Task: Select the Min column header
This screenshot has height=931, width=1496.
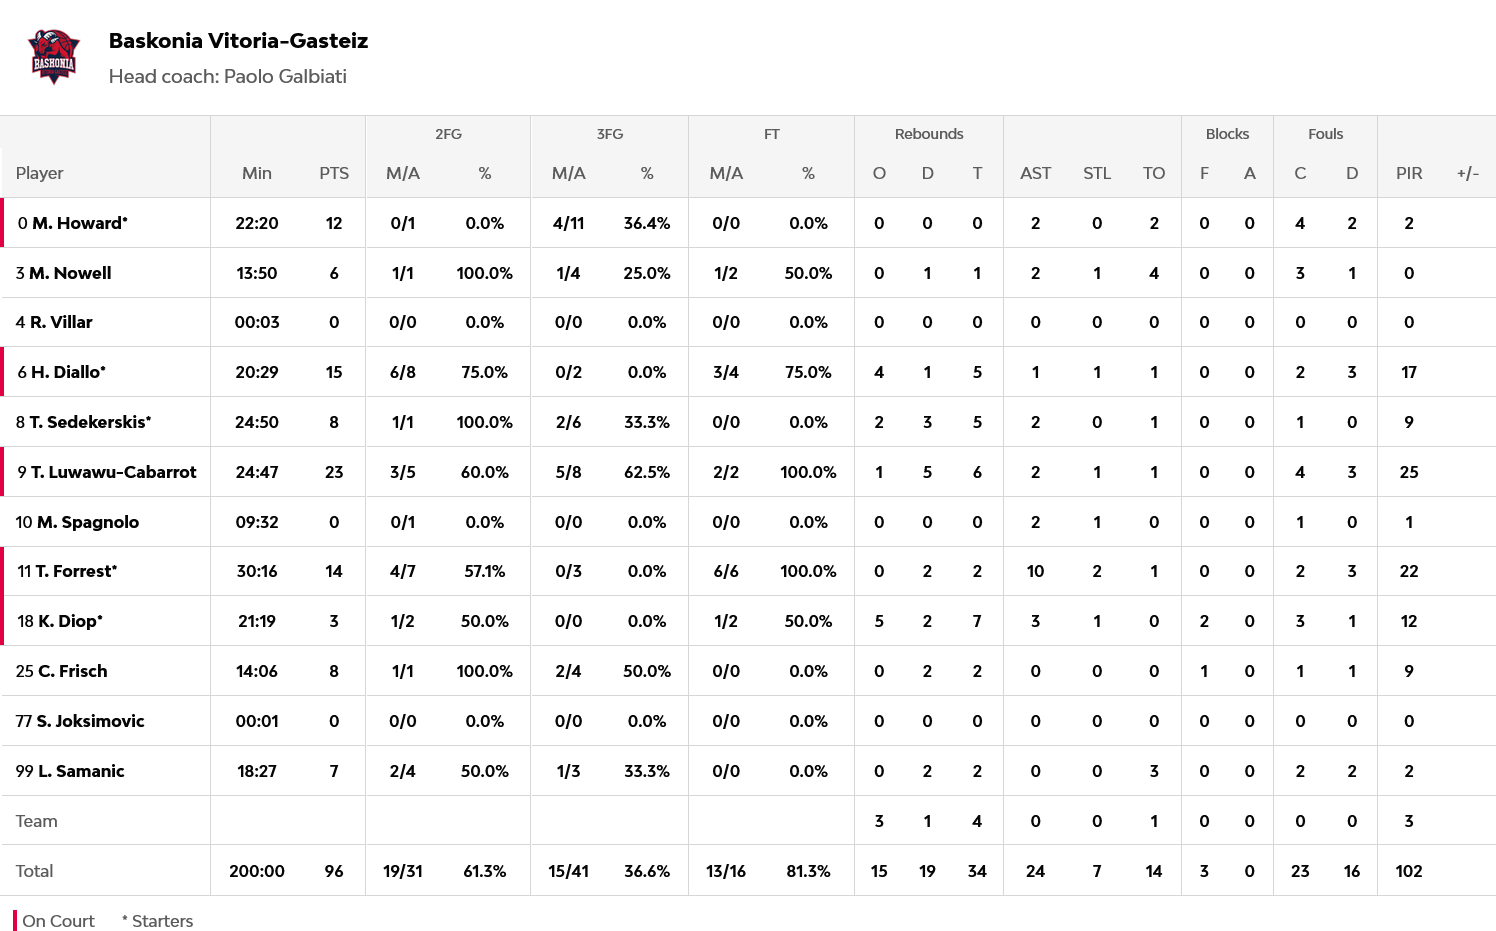Action: coord(257,173)
